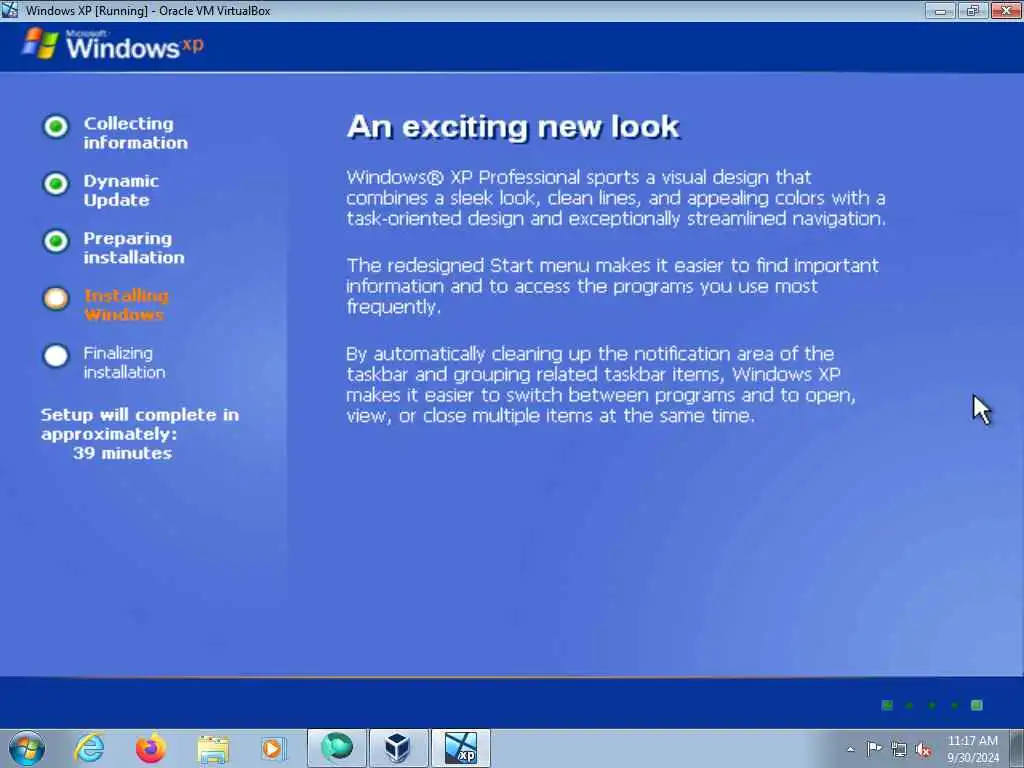1024x768 pixels.
Task: Click the Windows XP logo in the header
Action: pyautogui.click(x=112, y=44)
